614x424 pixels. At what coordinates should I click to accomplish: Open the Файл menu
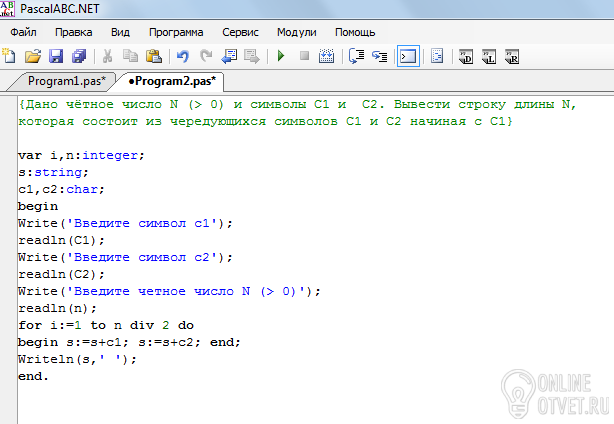[x=23, y=32]
